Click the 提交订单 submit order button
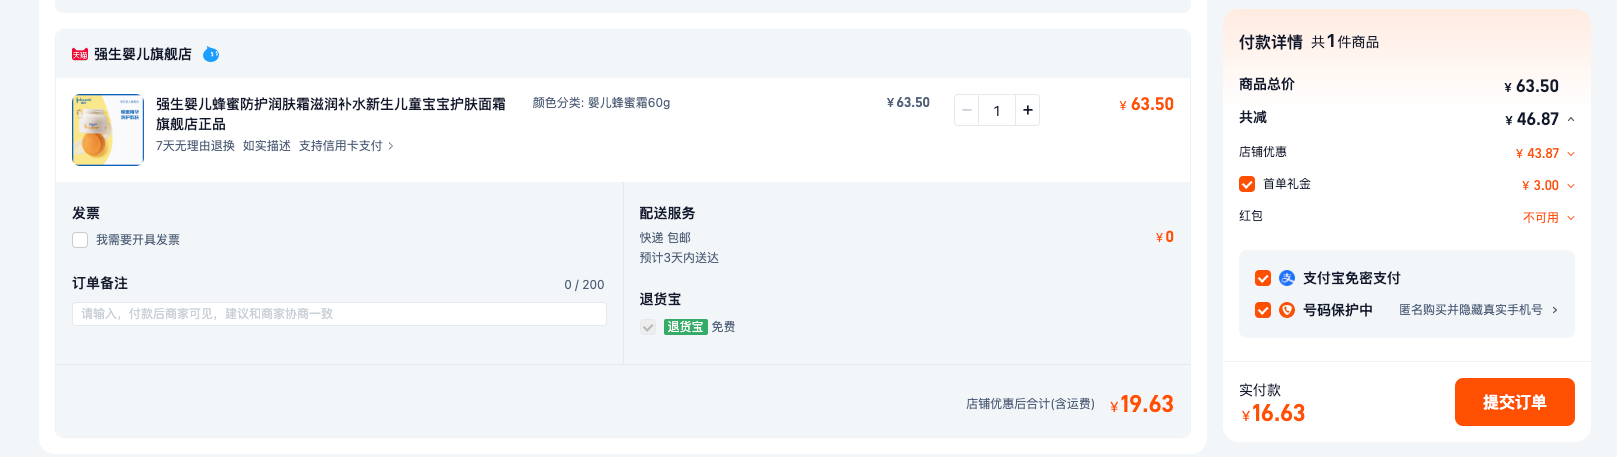This screenshot has width=1617, height=457. [x=1514, y=402]
